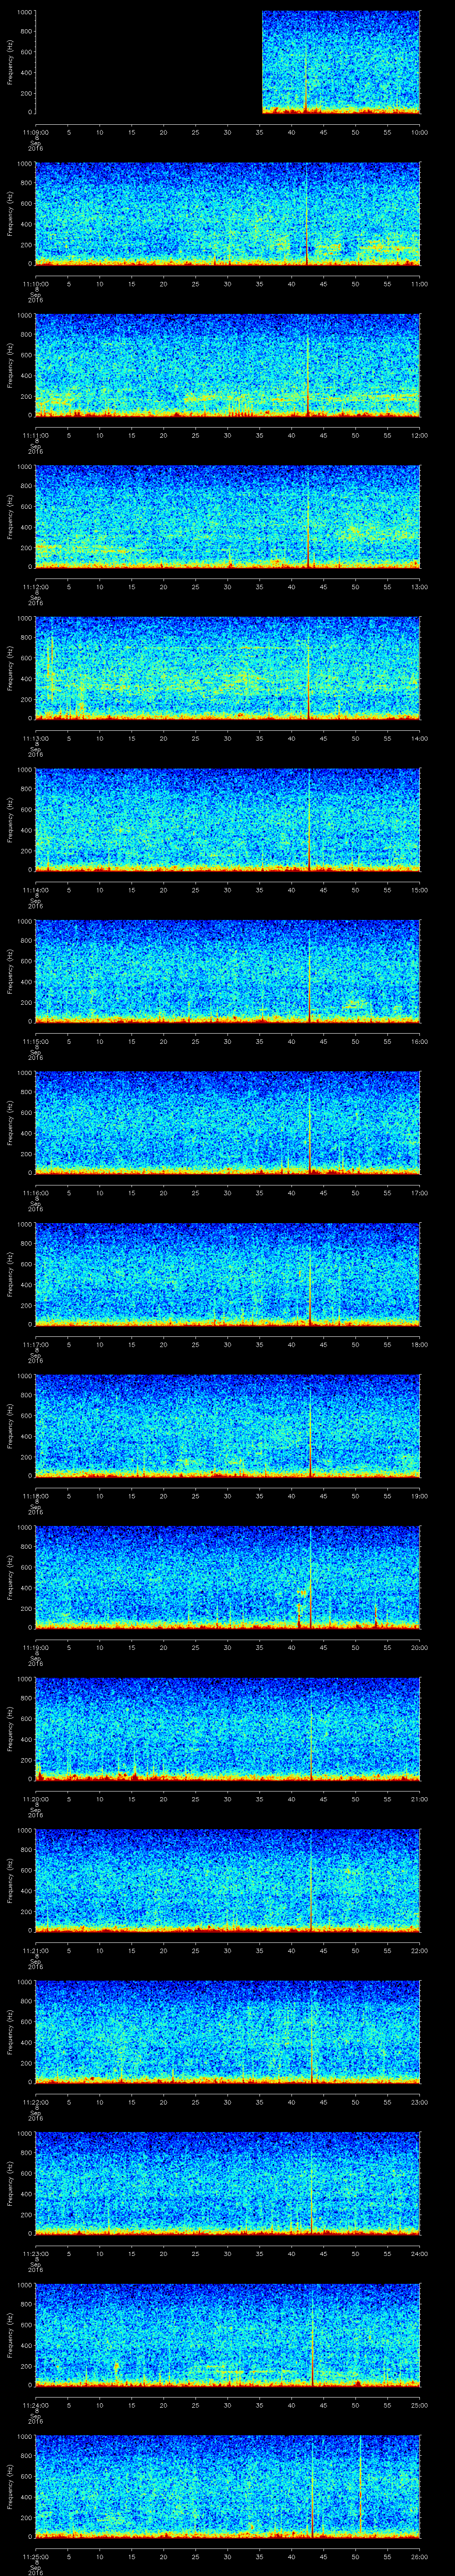Open the spectrogram panel for 11:14:00
This screenshot has height=2576, width=455.
click(228, 820)
